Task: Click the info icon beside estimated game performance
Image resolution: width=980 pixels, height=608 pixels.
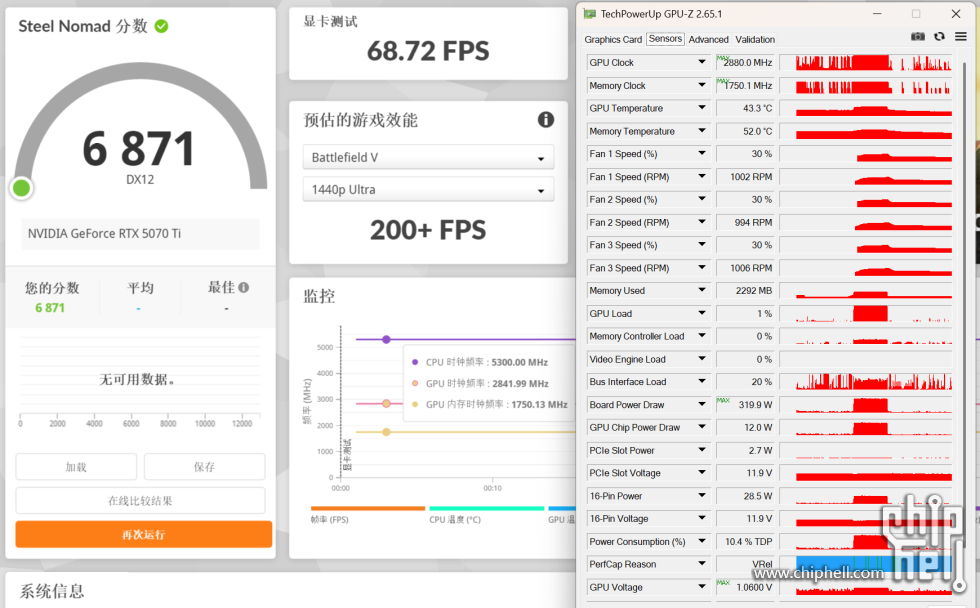Action: (x=546, y=119)
